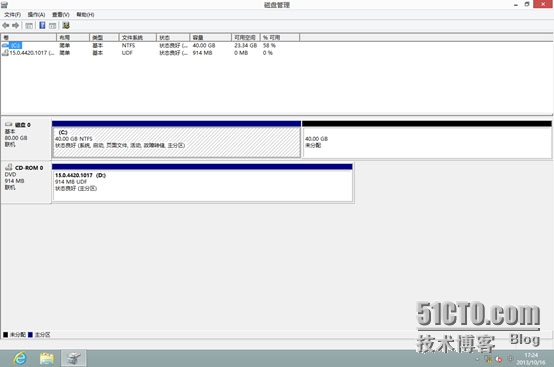Click the network tray icon with yellow warning
The image size is (554, 367).
click(x=489, y=359)
